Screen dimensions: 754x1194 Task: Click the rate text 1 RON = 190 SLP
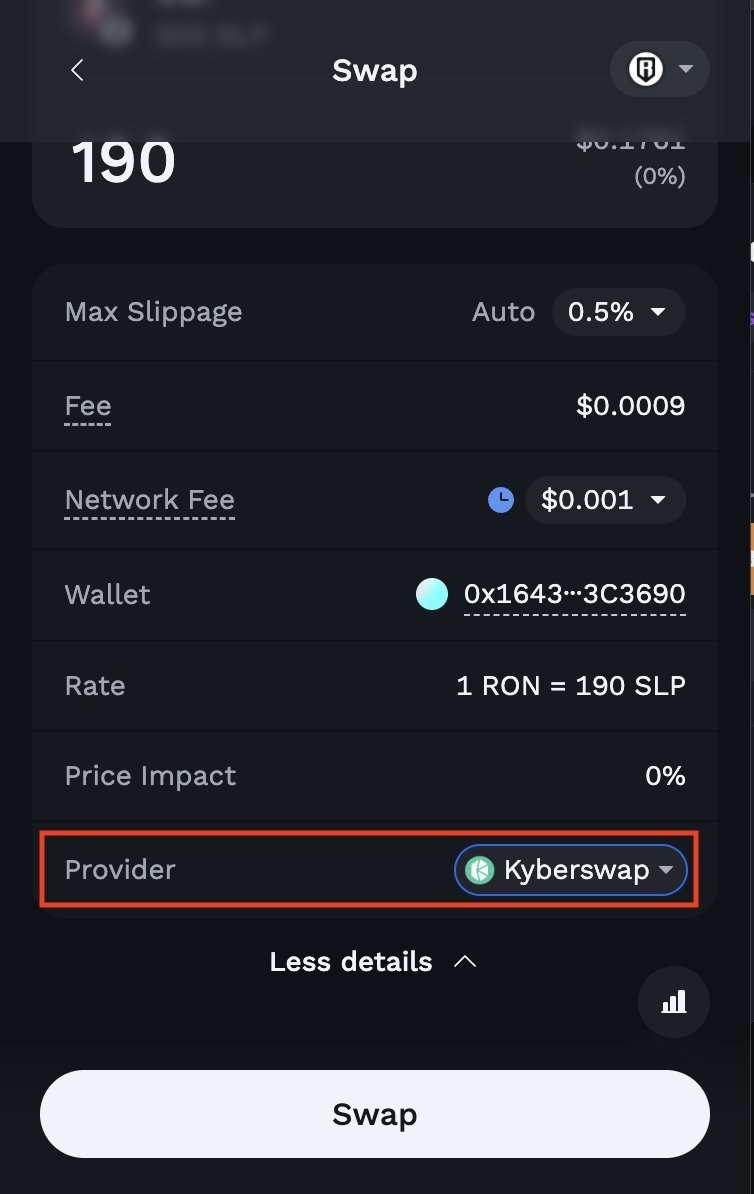pyautogui.click(x=571, y=686)
